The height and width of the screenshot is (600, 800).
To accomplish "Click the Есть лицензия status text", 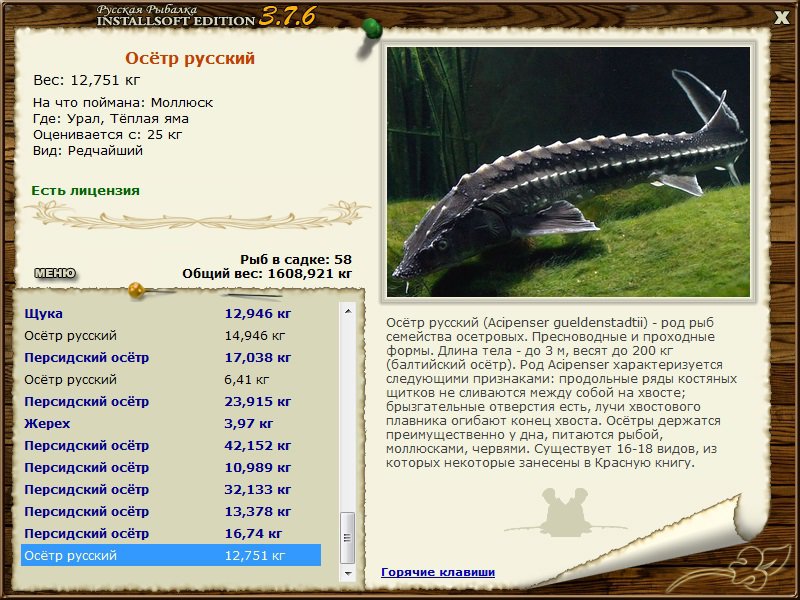I will (x=85, y=191).
